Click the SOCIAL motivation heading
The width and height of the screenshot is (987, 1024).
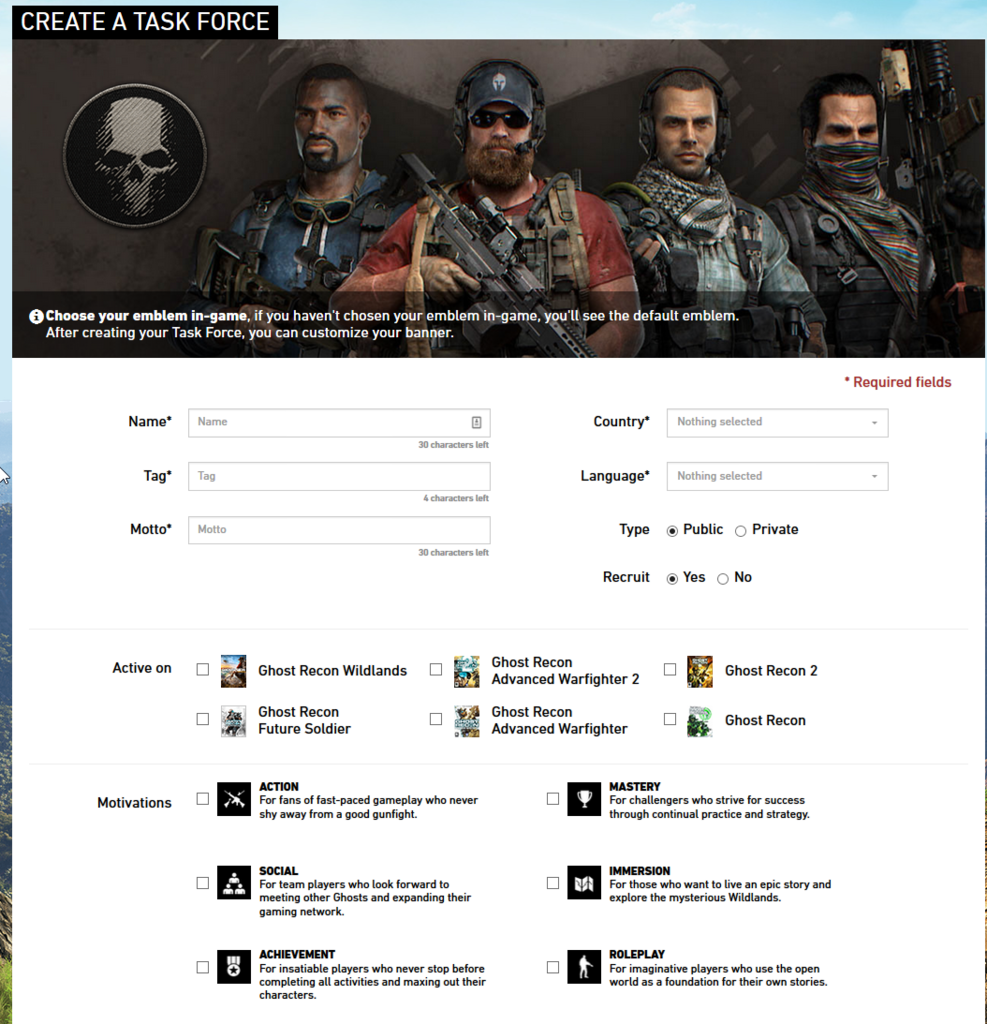(278, 871)
